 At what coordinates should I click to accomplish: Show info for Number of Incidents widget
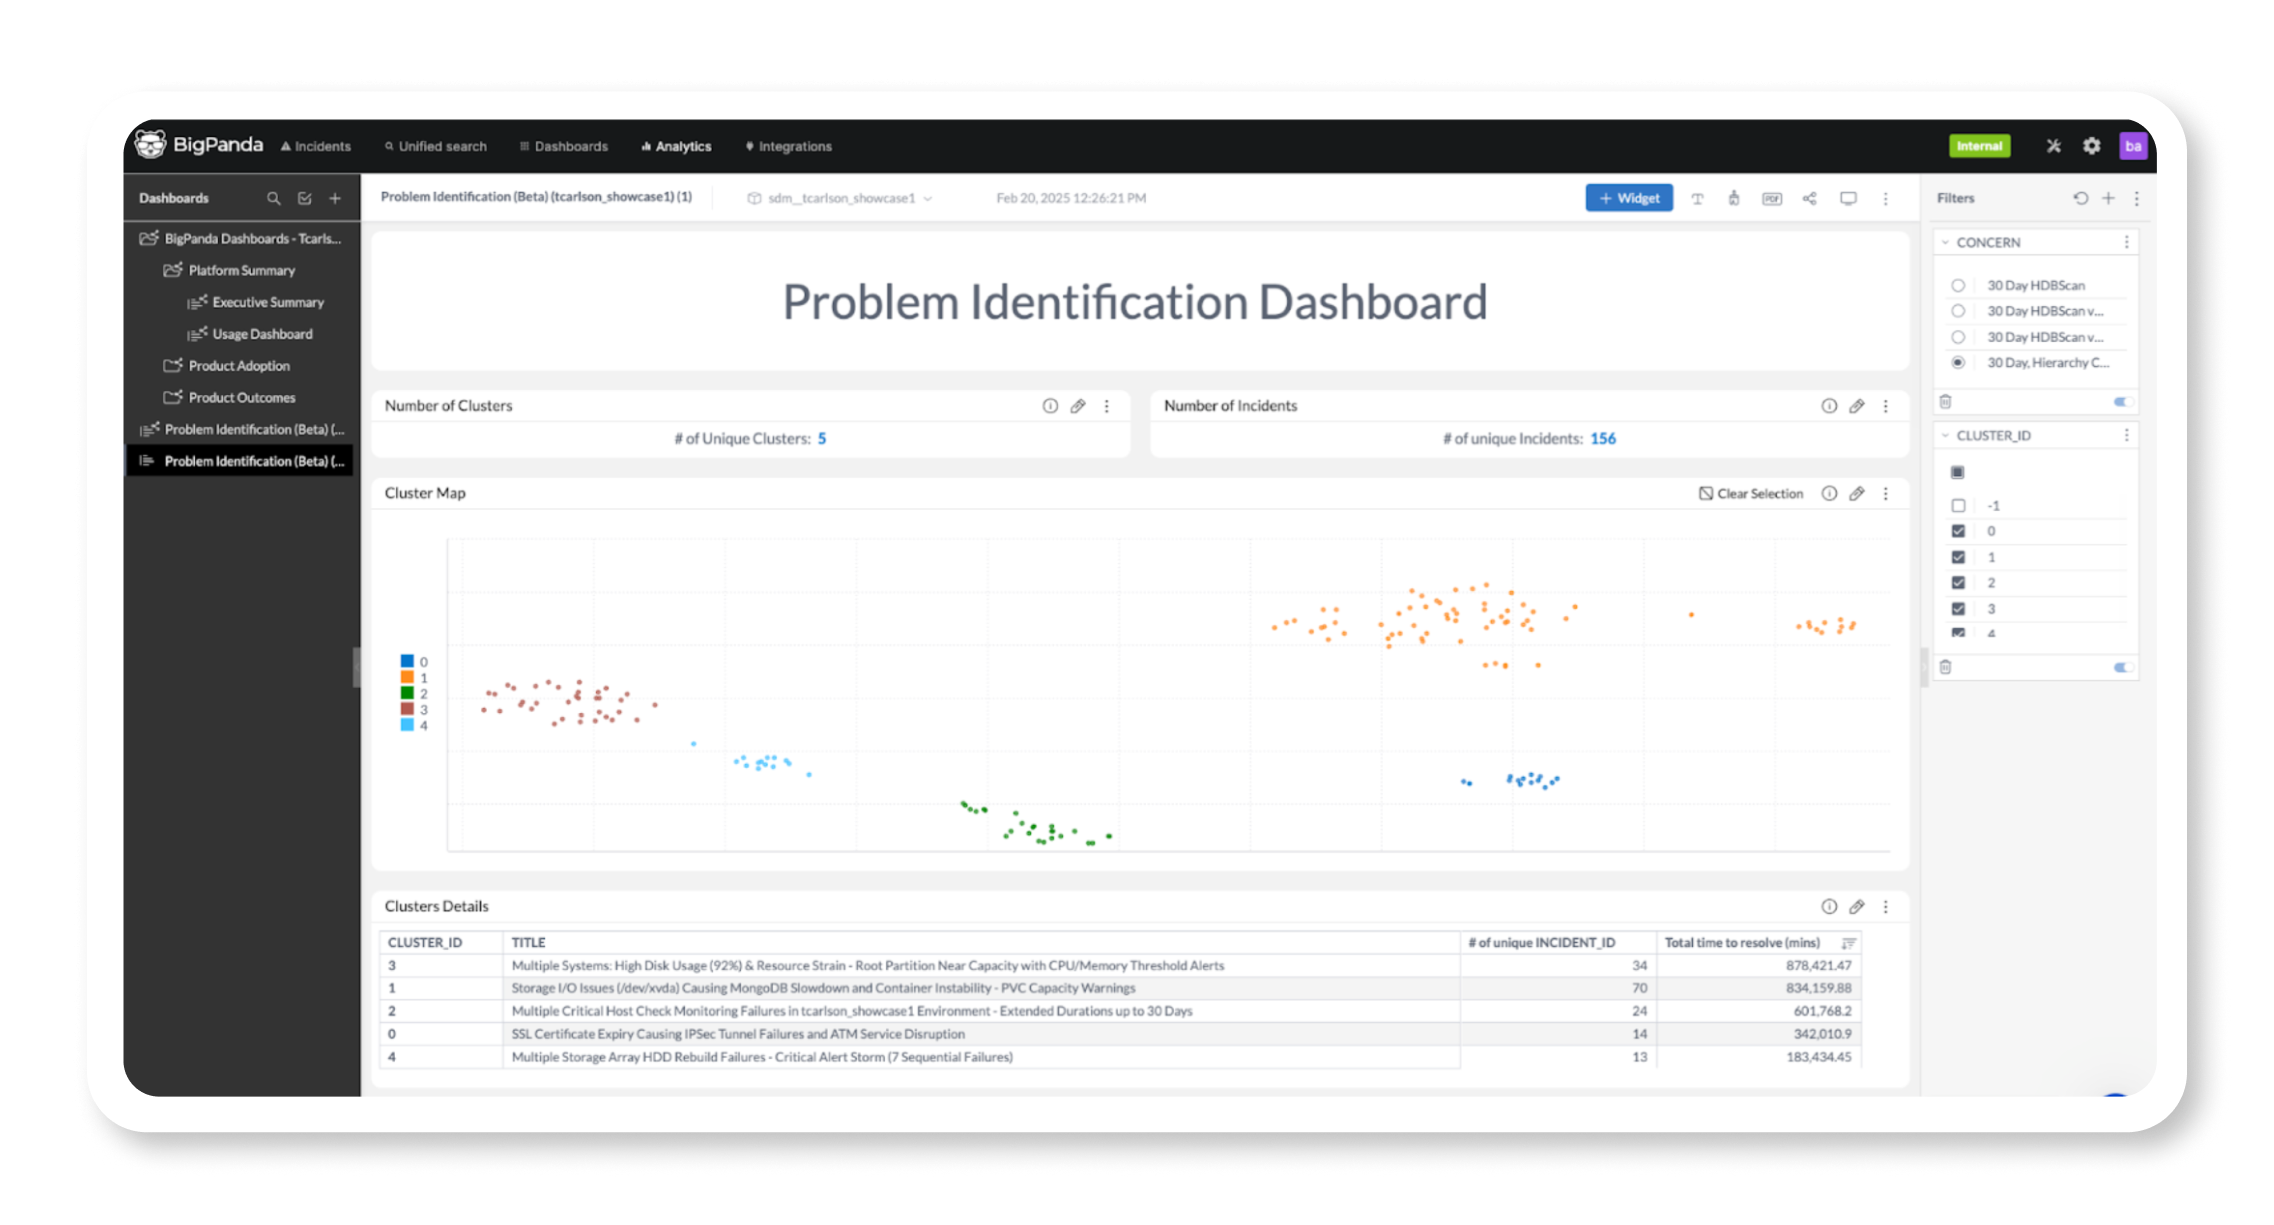(1829, 405)
